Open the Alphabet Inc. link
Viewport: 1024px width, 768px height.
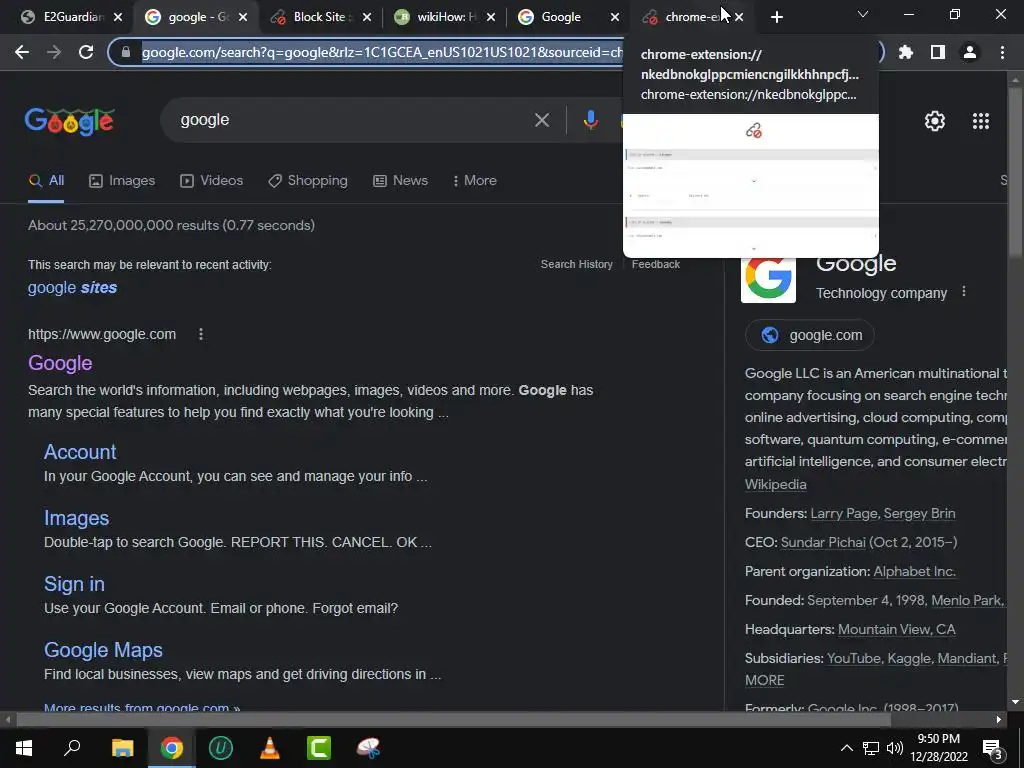(914, 571)
